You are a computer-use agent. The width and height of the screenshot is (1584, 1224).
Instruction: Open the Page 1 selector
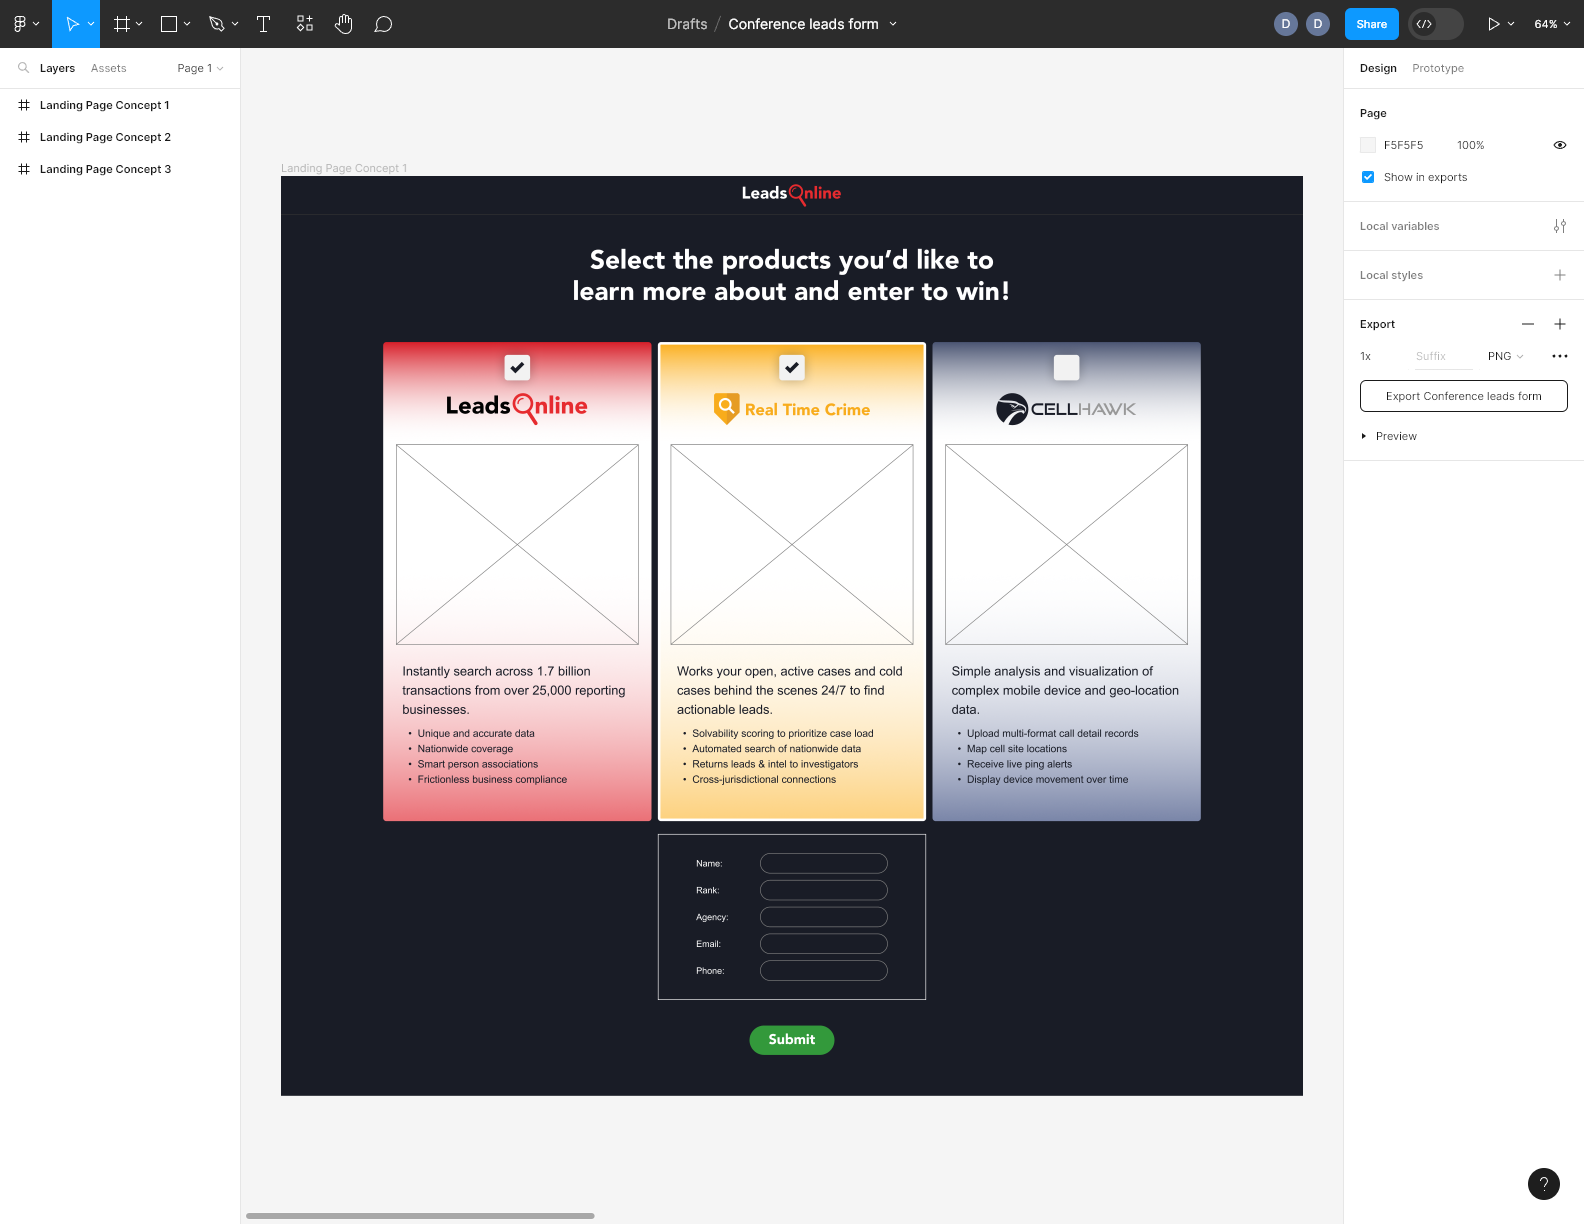point(200,68)
